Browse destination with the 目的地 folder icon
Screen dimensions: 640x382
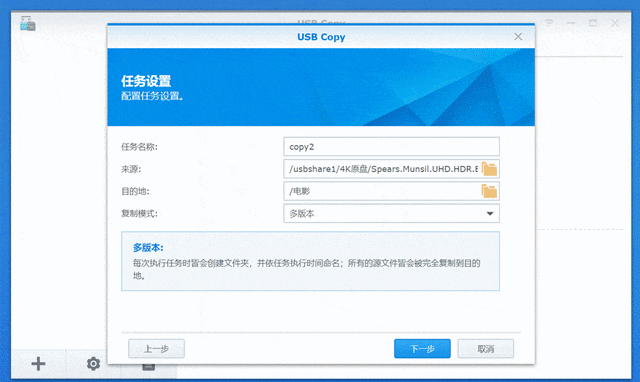pyautogui.click(x=489, y=191)
